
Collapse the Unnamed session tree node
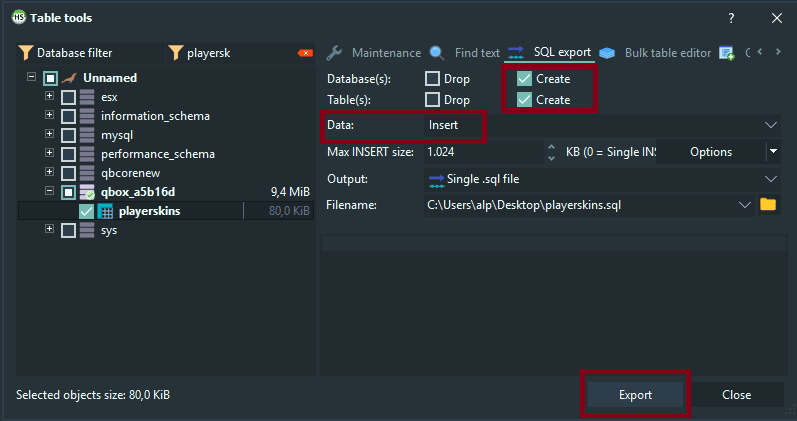(x=32, y=77)
